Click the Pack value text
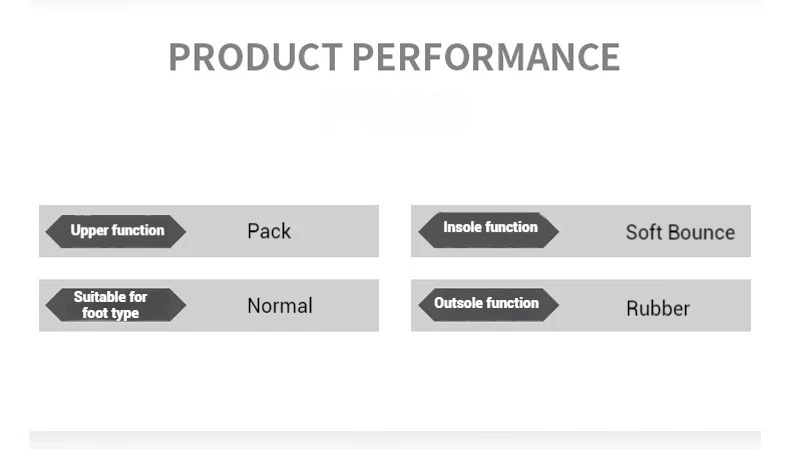Viewport: 790px width, 449px height. coord(269,231)
